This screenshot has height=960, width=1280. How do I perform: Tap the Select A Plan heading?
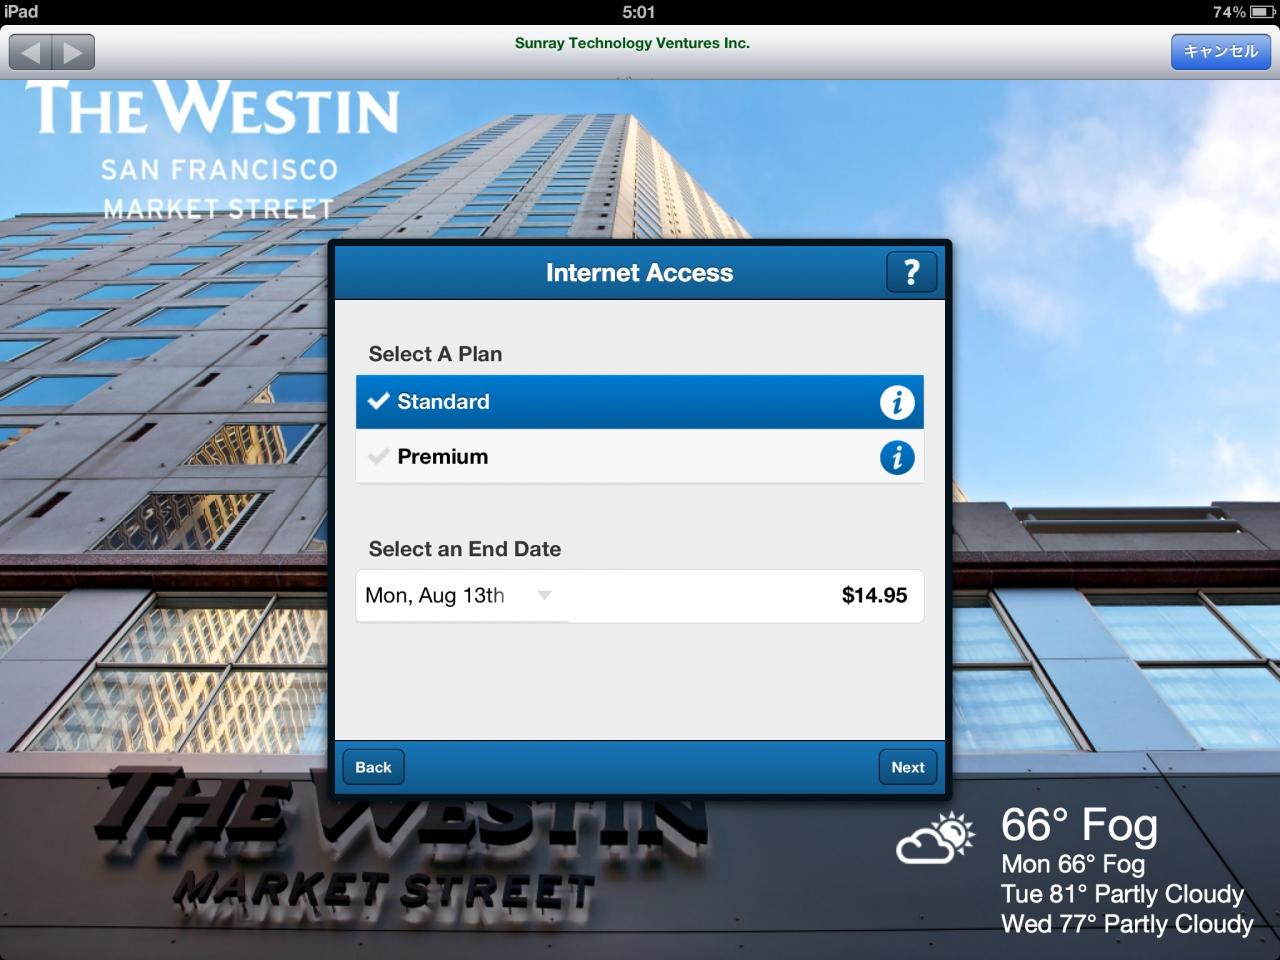tap(435, 354)
